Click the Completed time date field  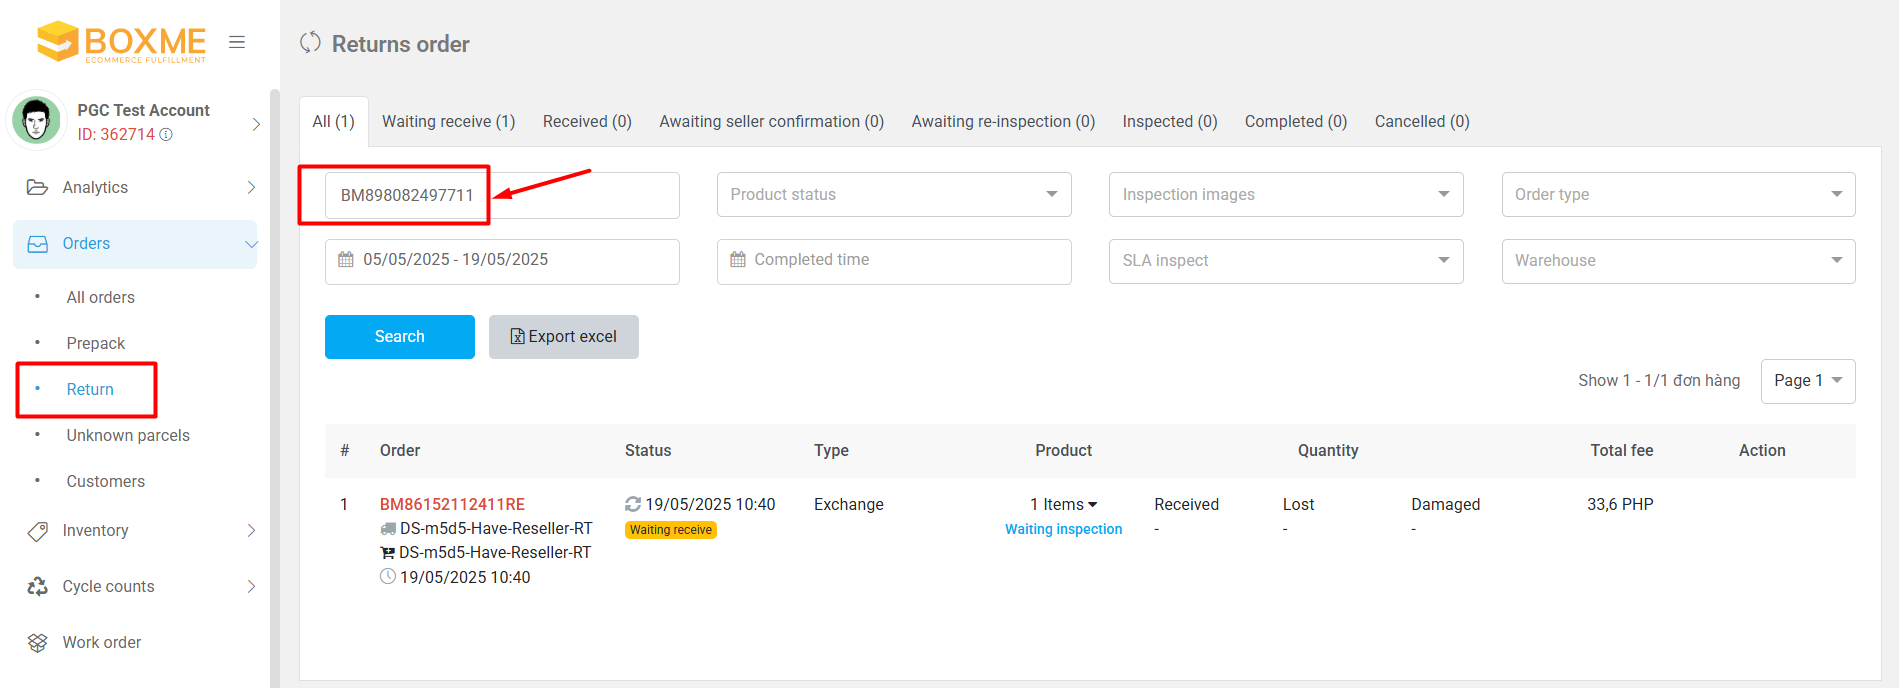pos(893,261)
